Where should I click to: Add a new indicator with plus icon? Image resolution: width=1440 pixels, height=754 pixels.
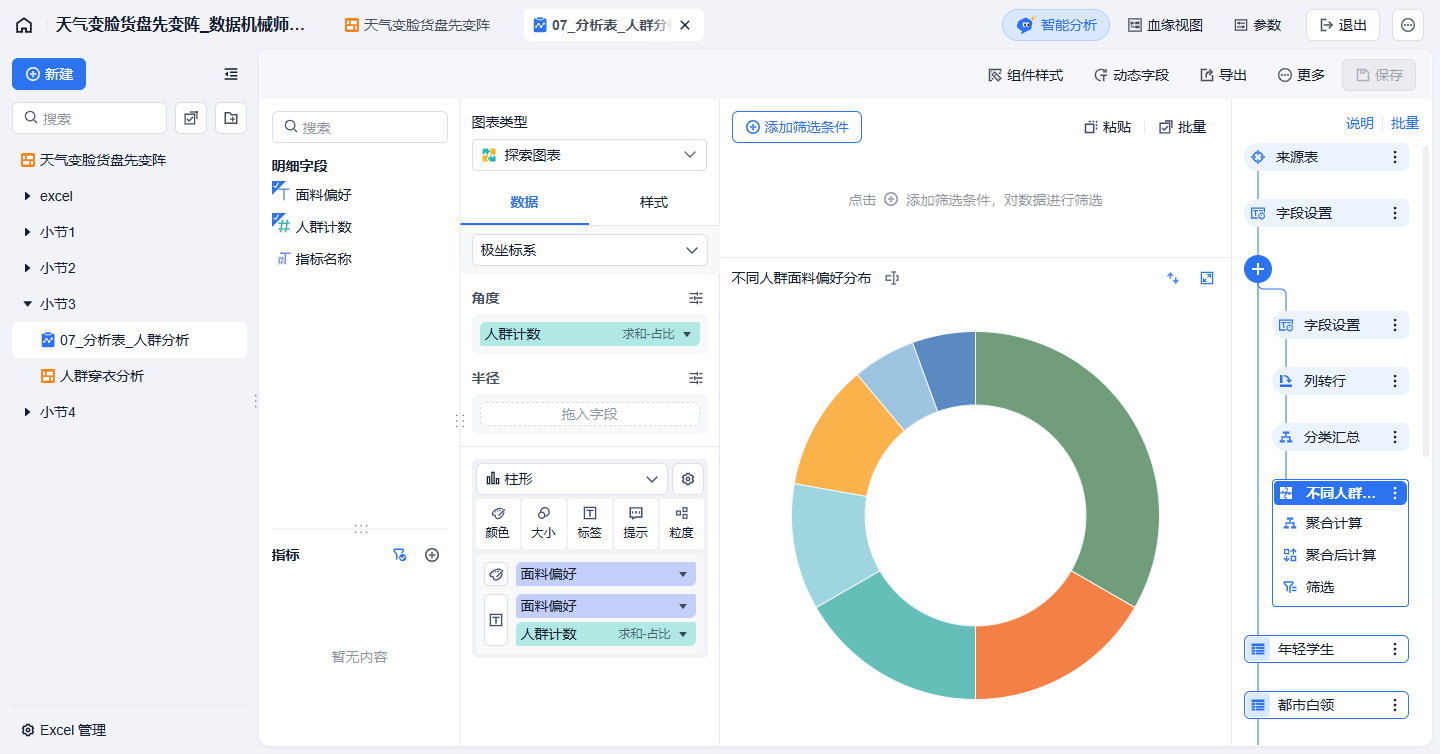click(x=432, y=555)
